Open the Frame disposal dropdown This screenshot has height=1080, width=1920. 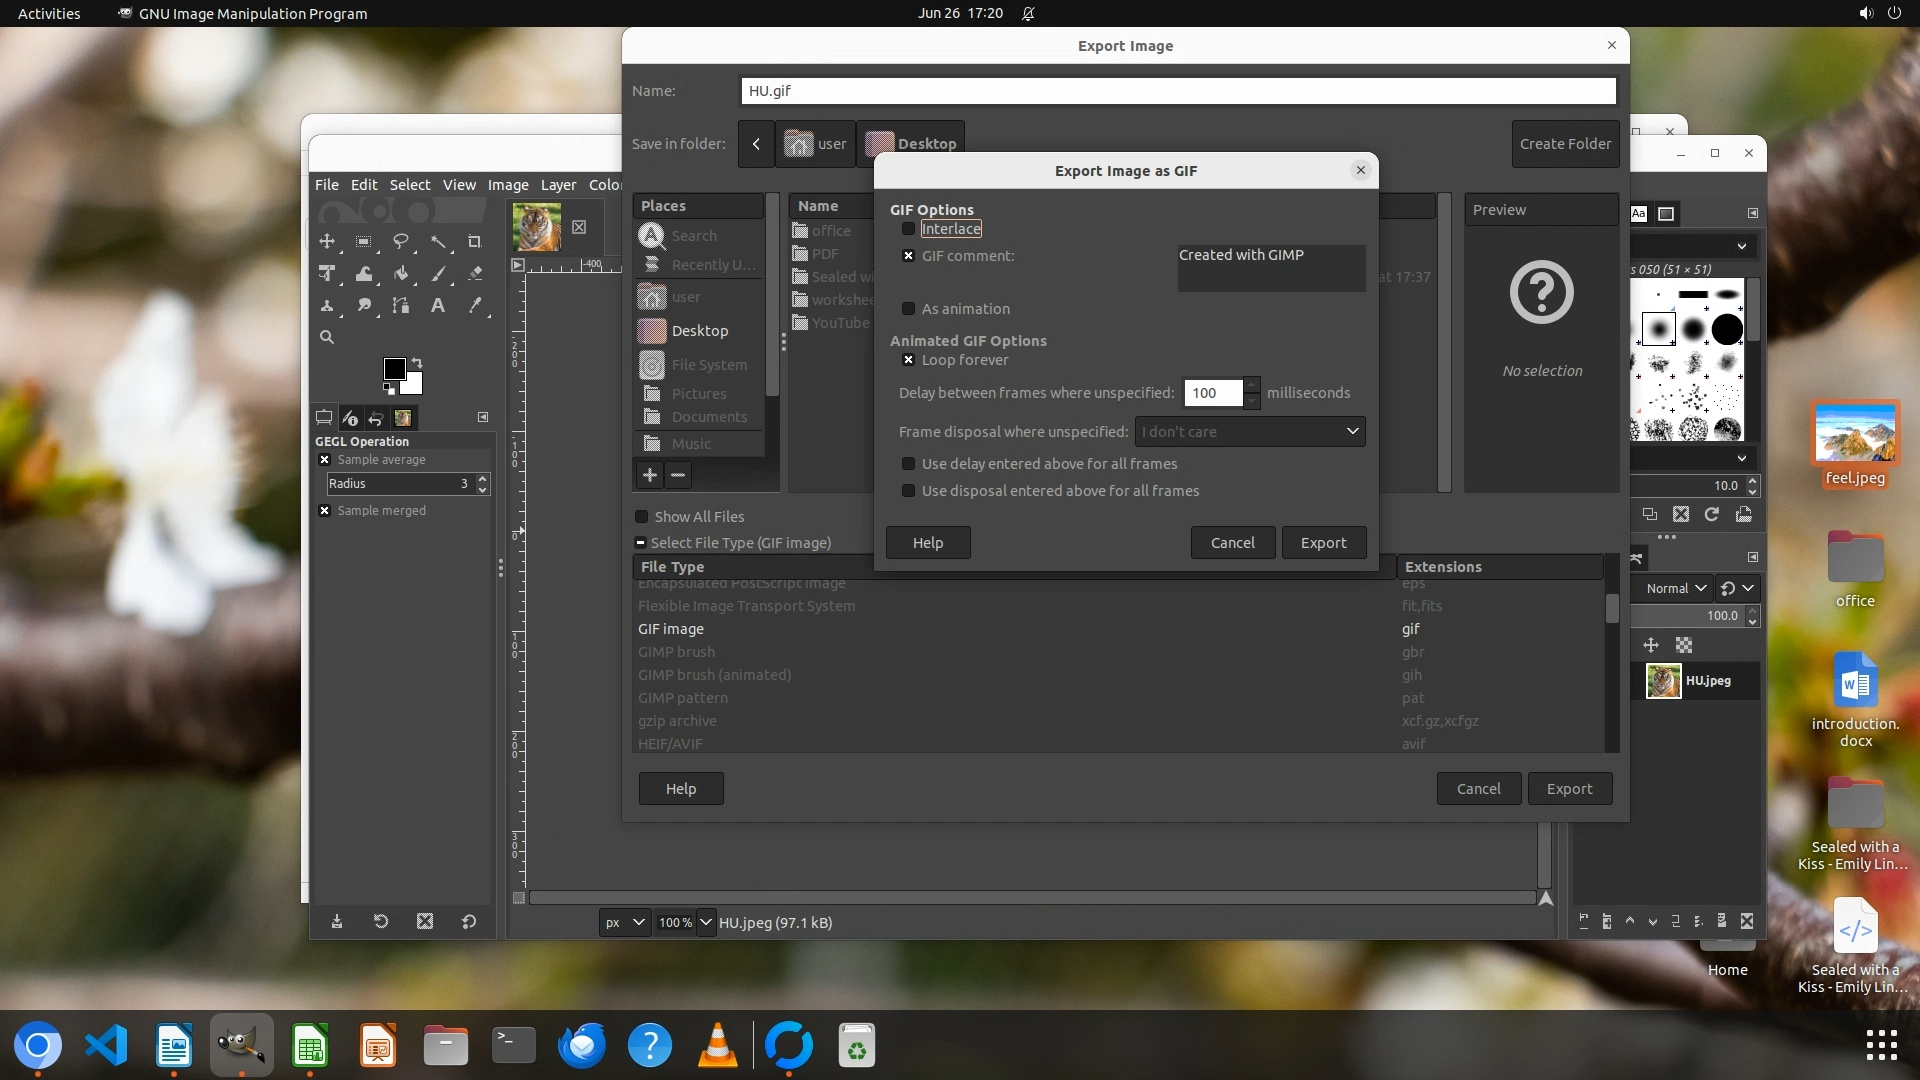[x=1250, y=432]
